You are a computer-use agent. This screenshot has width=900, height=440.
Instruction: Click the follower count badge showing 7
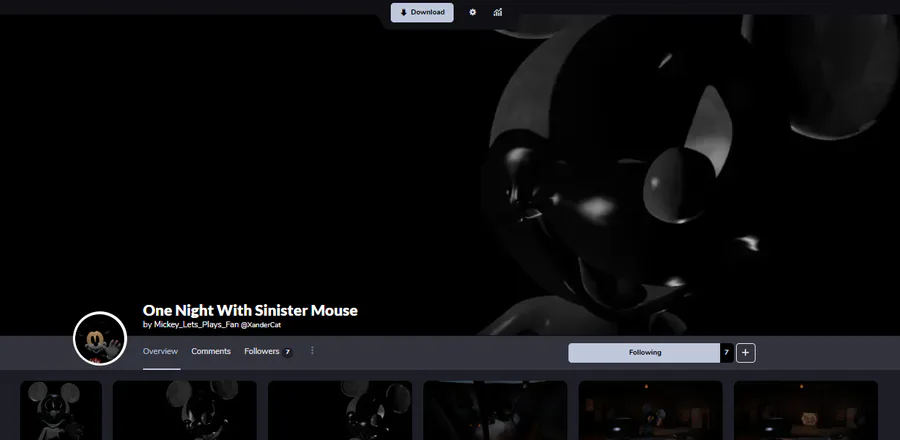coord(726,353)
